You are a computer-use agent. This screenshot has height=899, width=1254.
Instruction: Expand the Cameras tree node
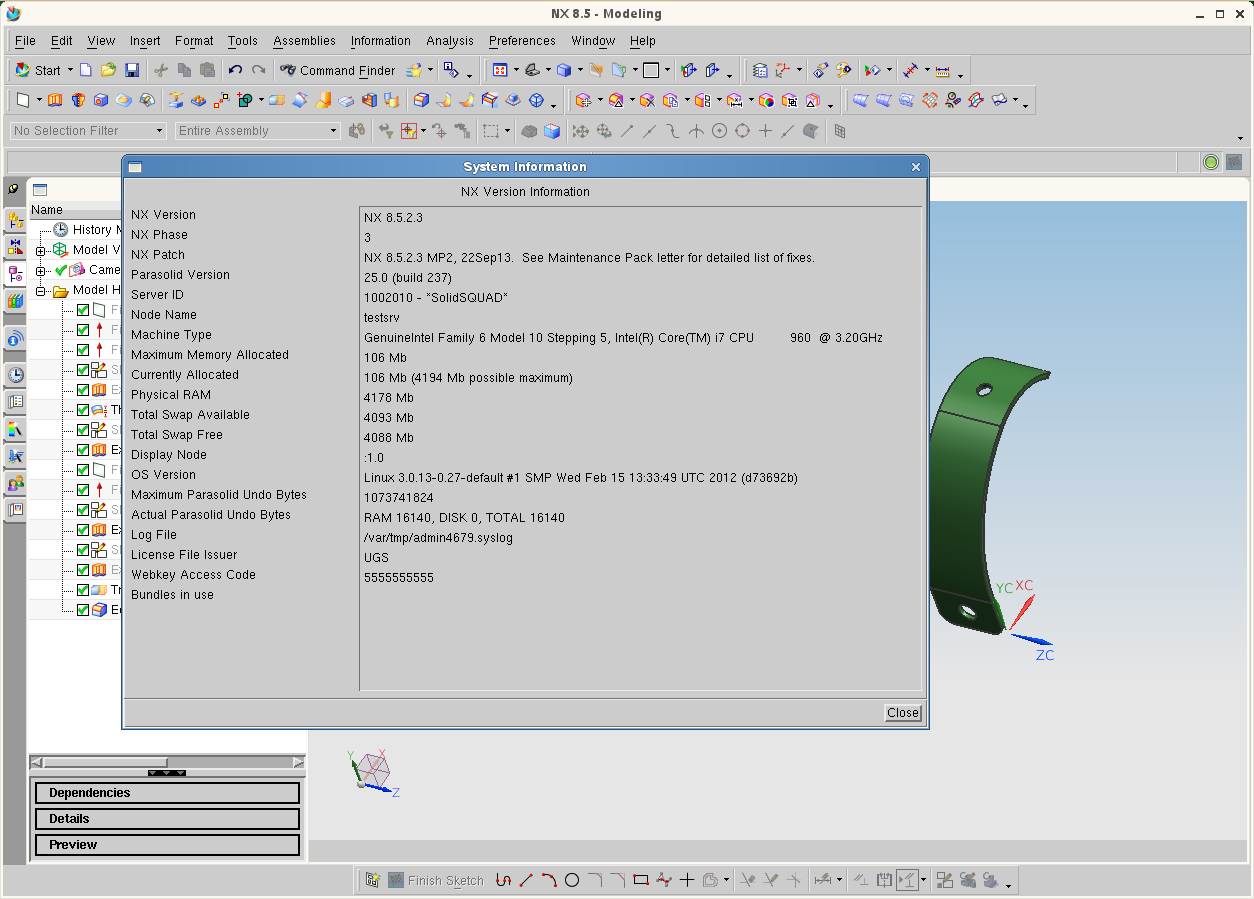tap(40, 271)
